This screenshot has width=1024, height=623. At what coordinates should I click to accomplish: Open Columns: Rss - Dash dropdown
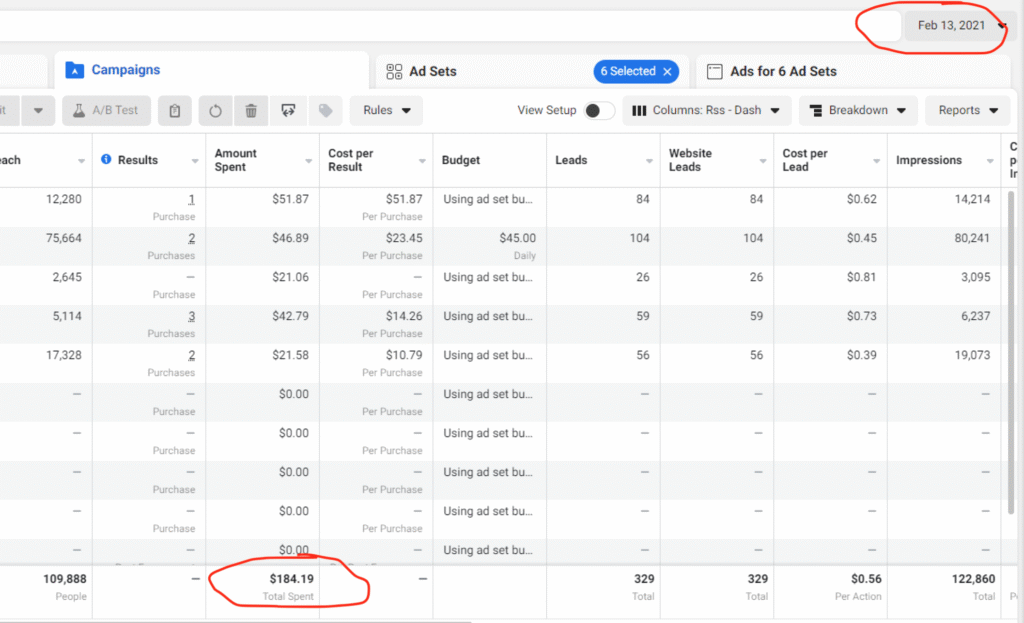(x=707, y=110)
